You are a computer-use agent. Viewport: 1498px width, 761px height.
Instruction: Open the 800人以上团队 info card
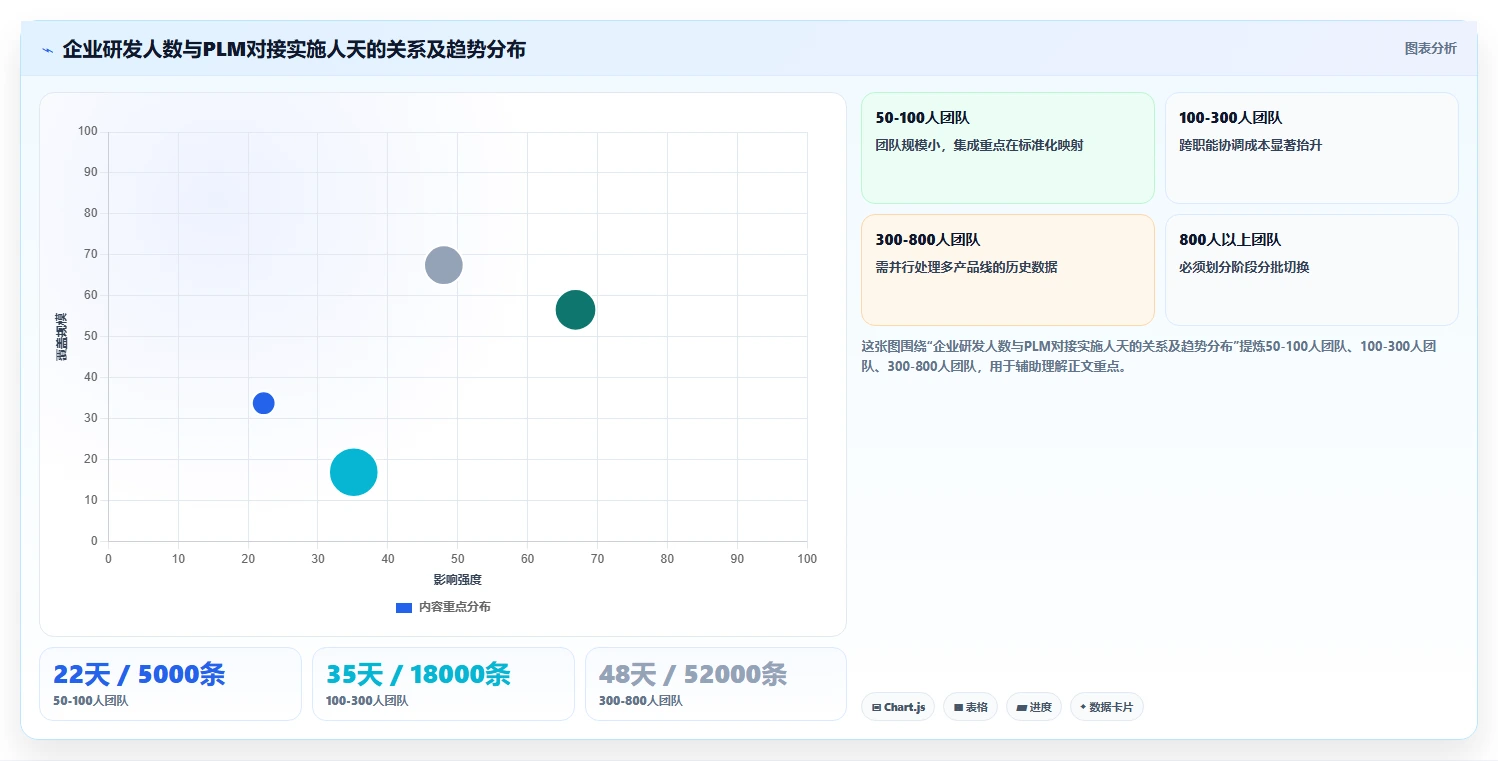coord(1311,270)
